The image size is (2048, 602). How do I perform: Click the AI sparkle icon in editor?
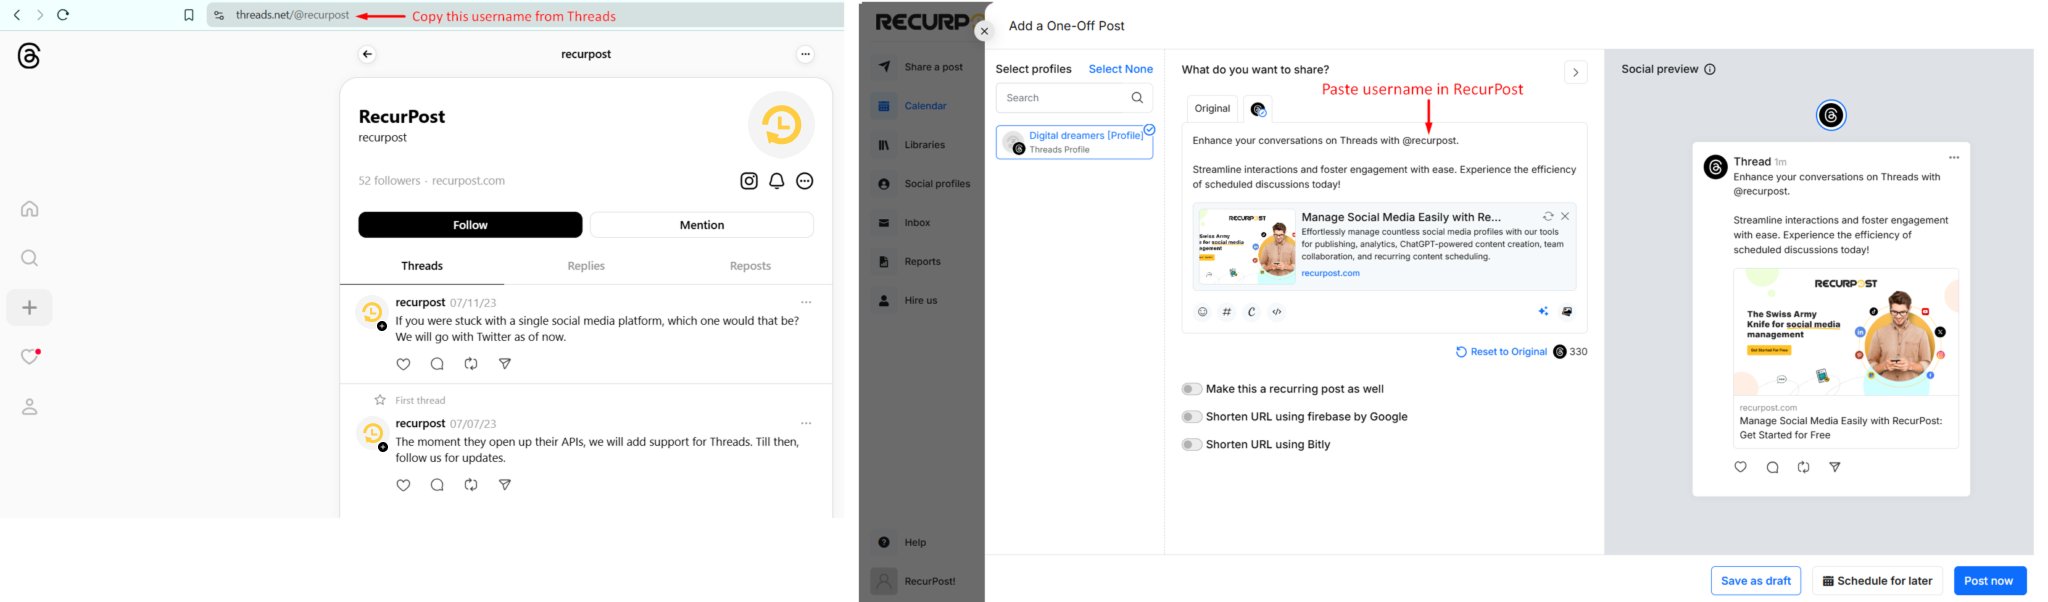point(1543,312)
